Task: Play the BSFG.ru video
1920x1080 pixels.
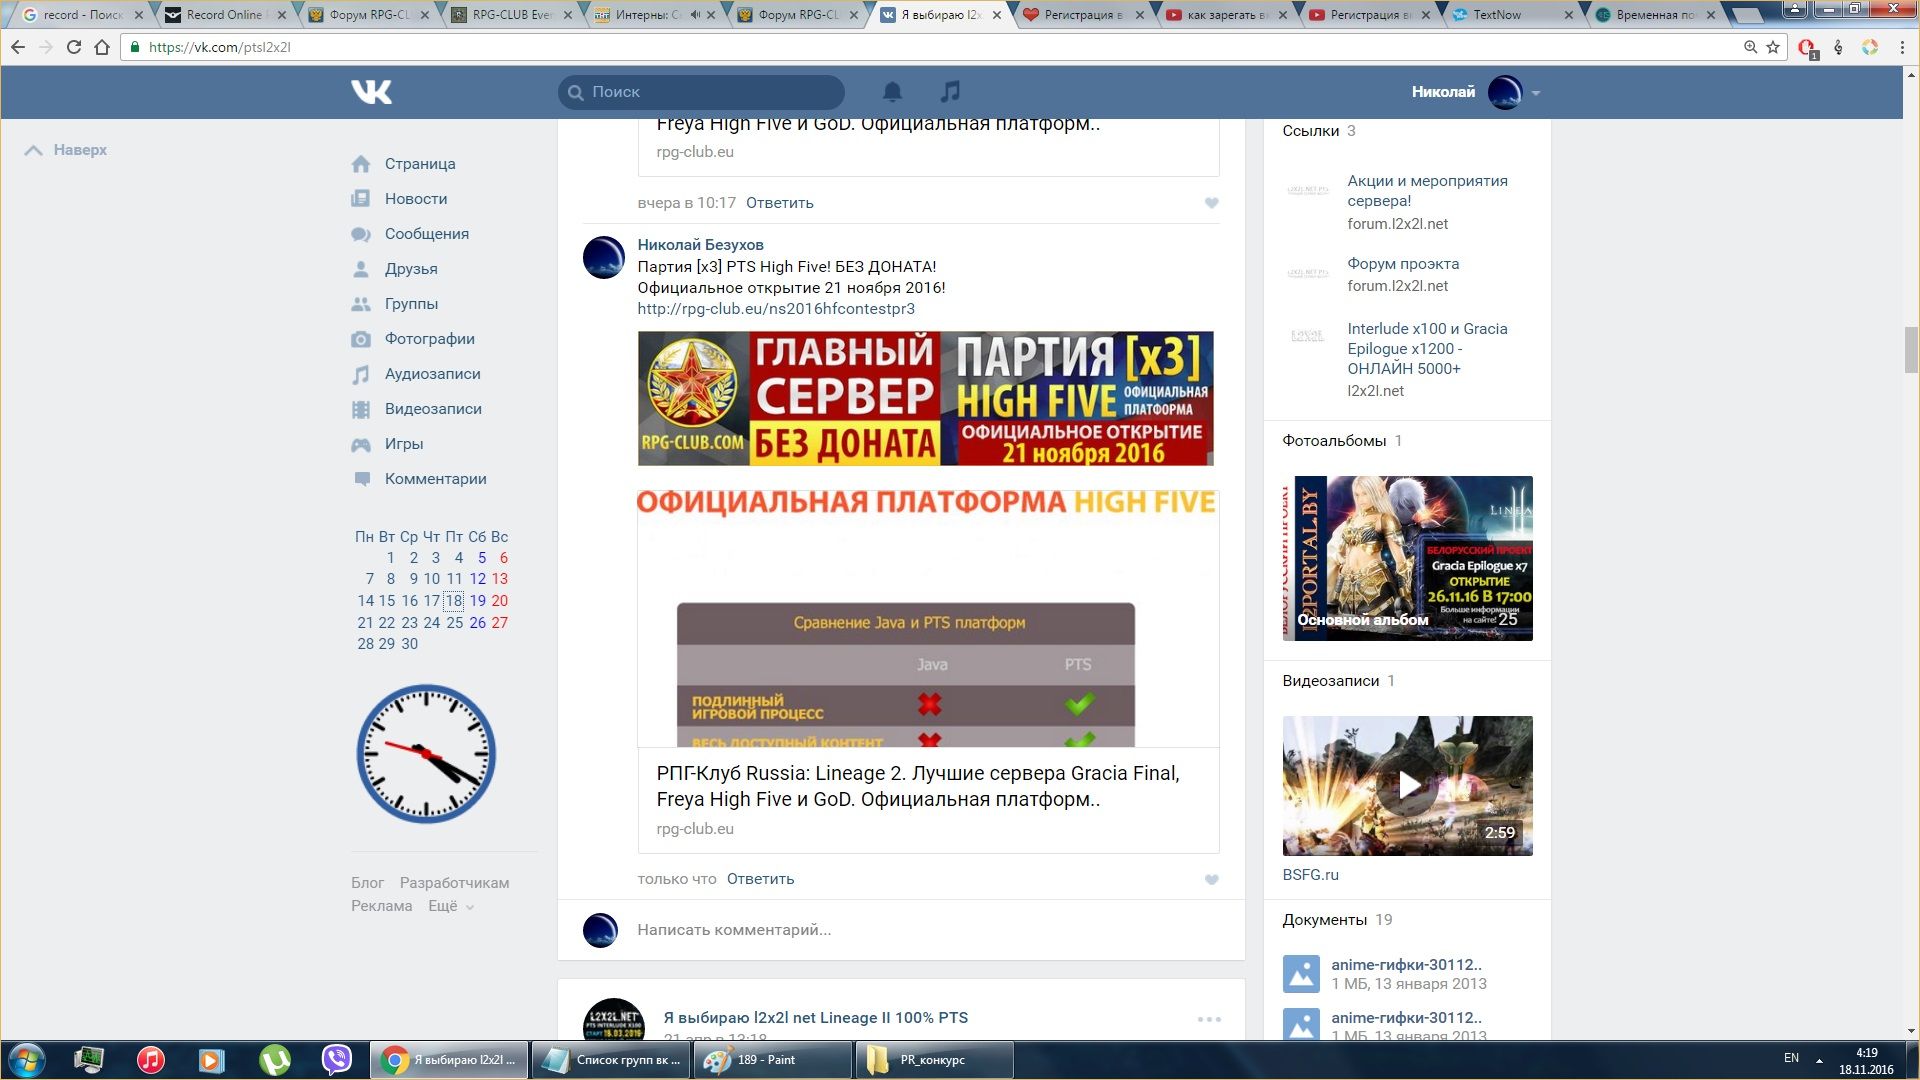Action: click(1407, 786)
